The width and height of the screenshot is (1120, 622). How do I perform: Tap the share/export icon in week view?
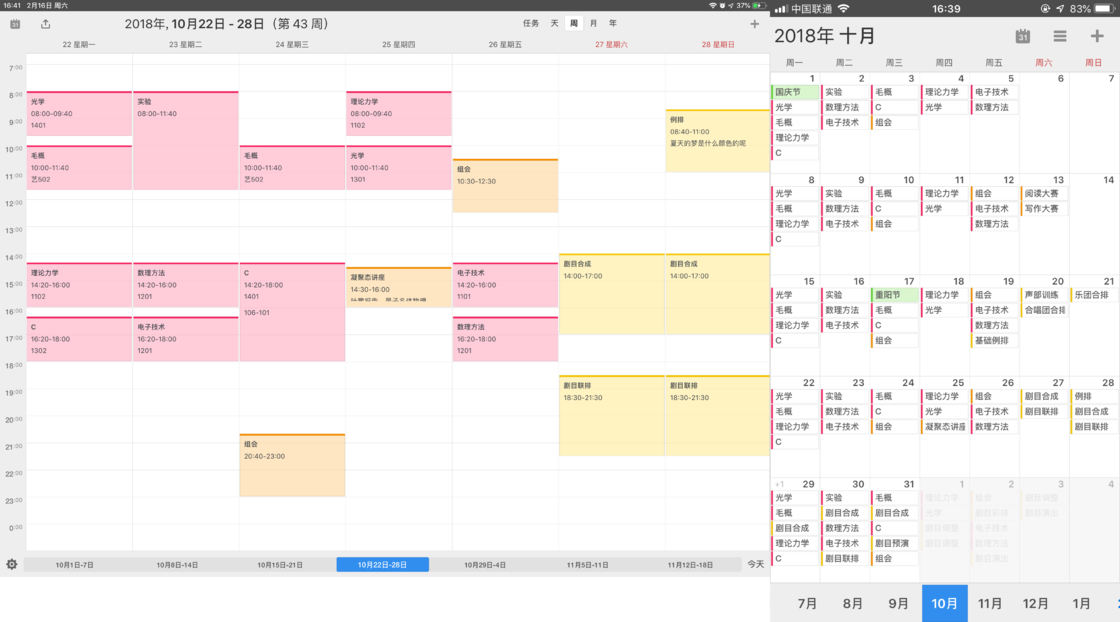pos(46,24)
